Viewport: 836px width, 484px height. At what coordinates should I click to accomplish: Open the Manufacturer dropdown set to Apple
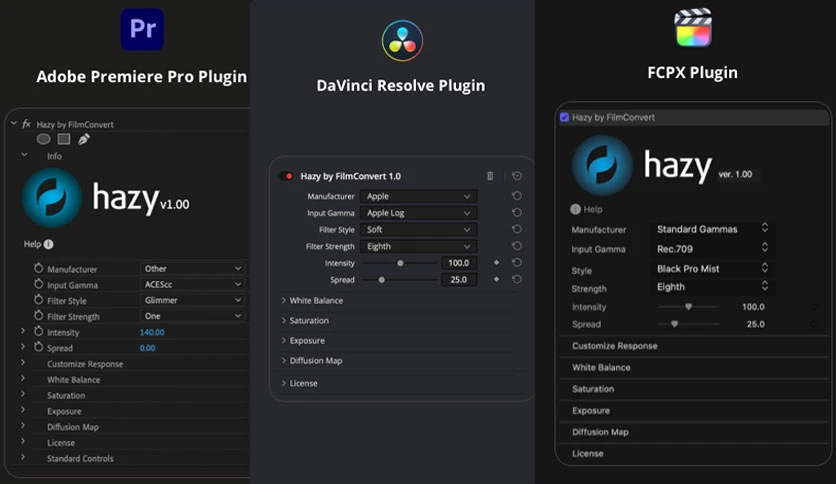pos(418,197)
